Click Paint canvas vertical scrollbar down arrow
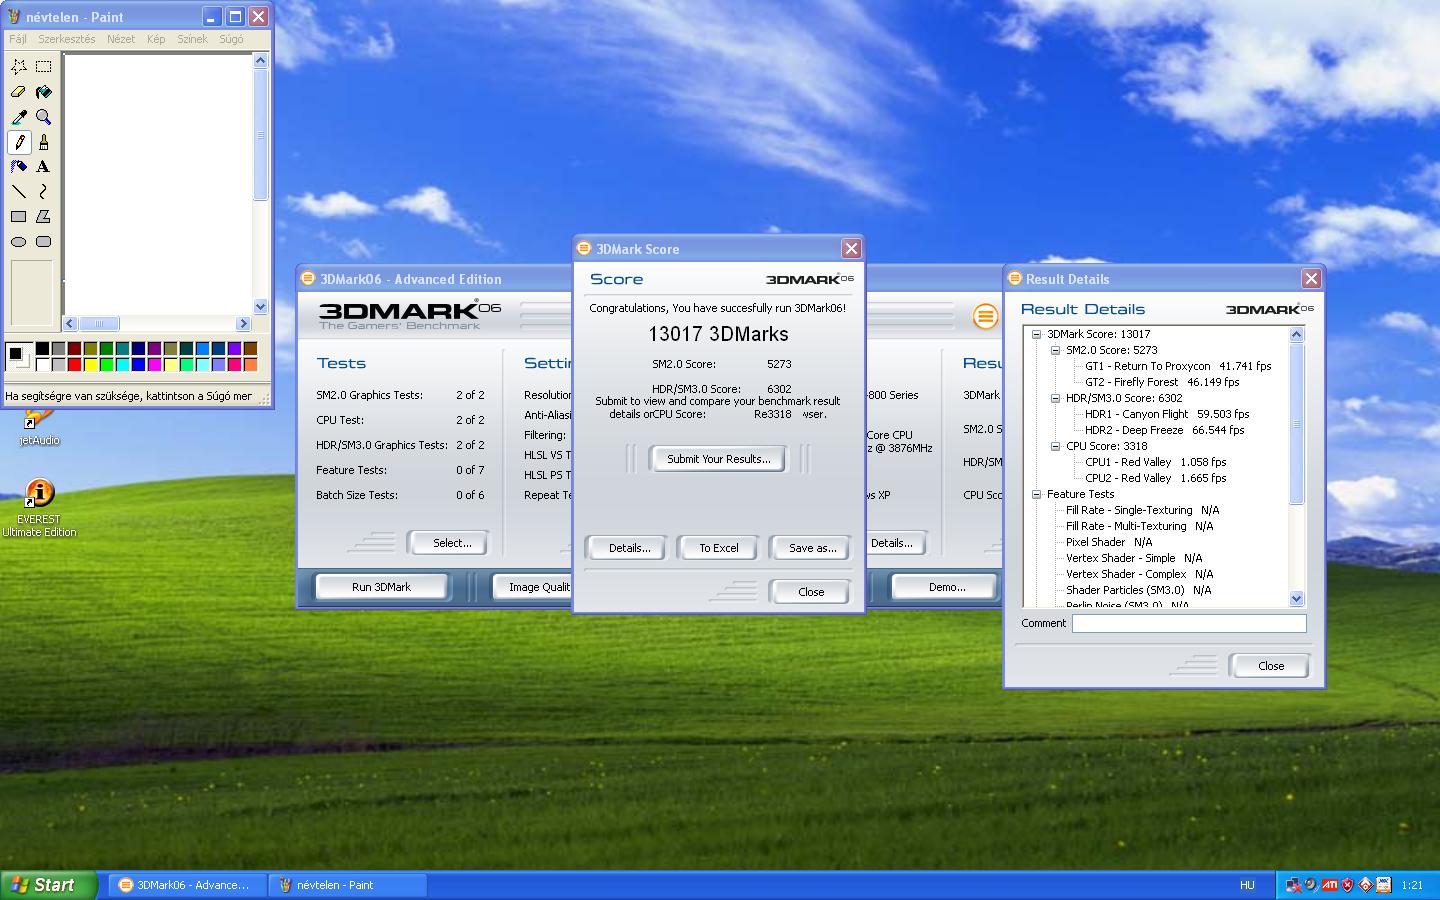This screenshot has width=1440, height=900. pos(261,306)
